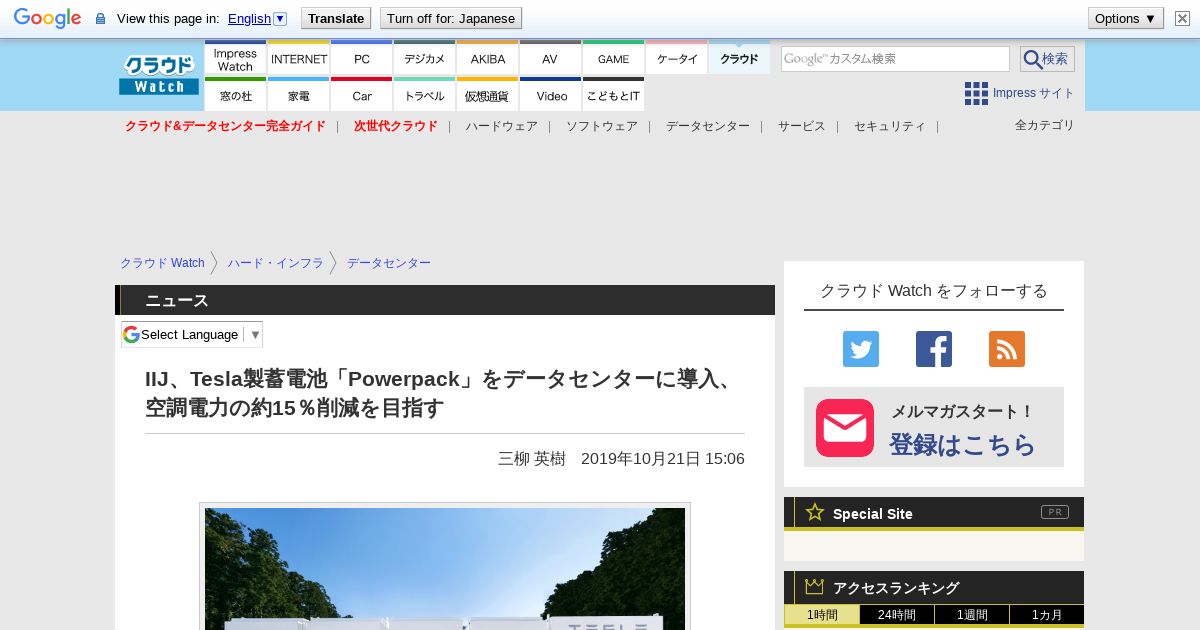Follow クラウド Watch on Twitter

click(861, 349)
